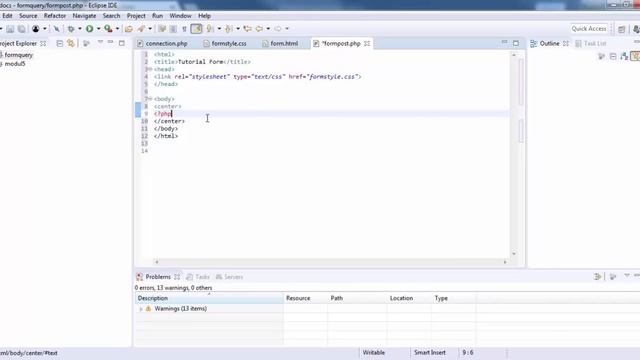Maximize the editor area
Image resolution: width=640 pixels, height=360 pixels.
[x=516, y=43]
